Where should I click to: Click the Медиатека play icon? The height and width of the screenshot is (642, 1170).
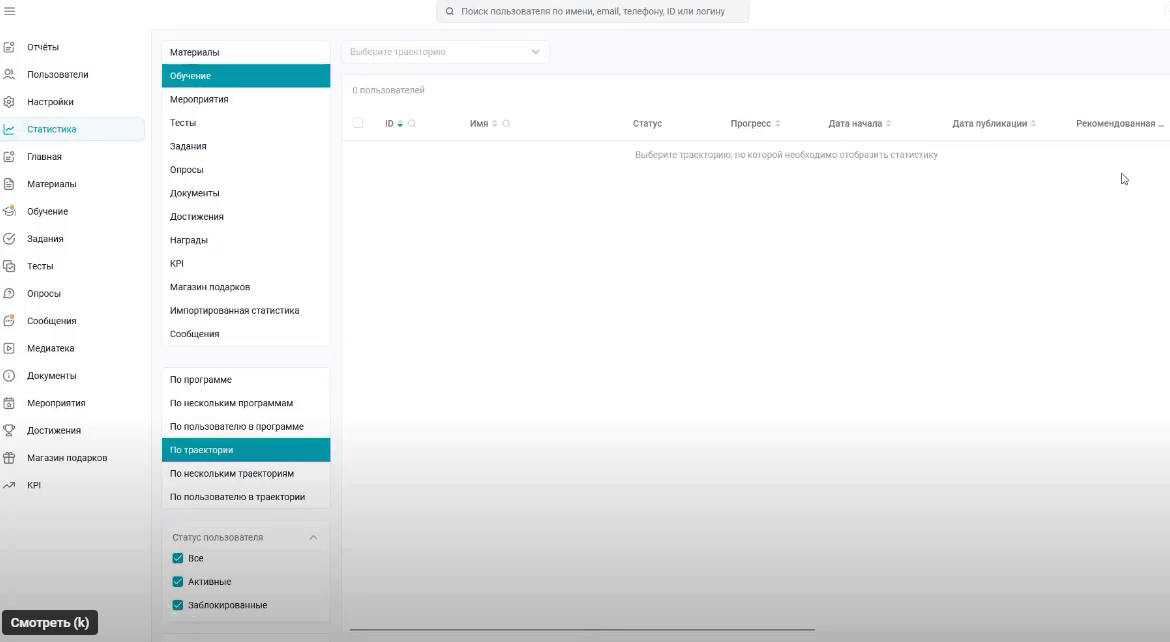(x=9, y=348)
